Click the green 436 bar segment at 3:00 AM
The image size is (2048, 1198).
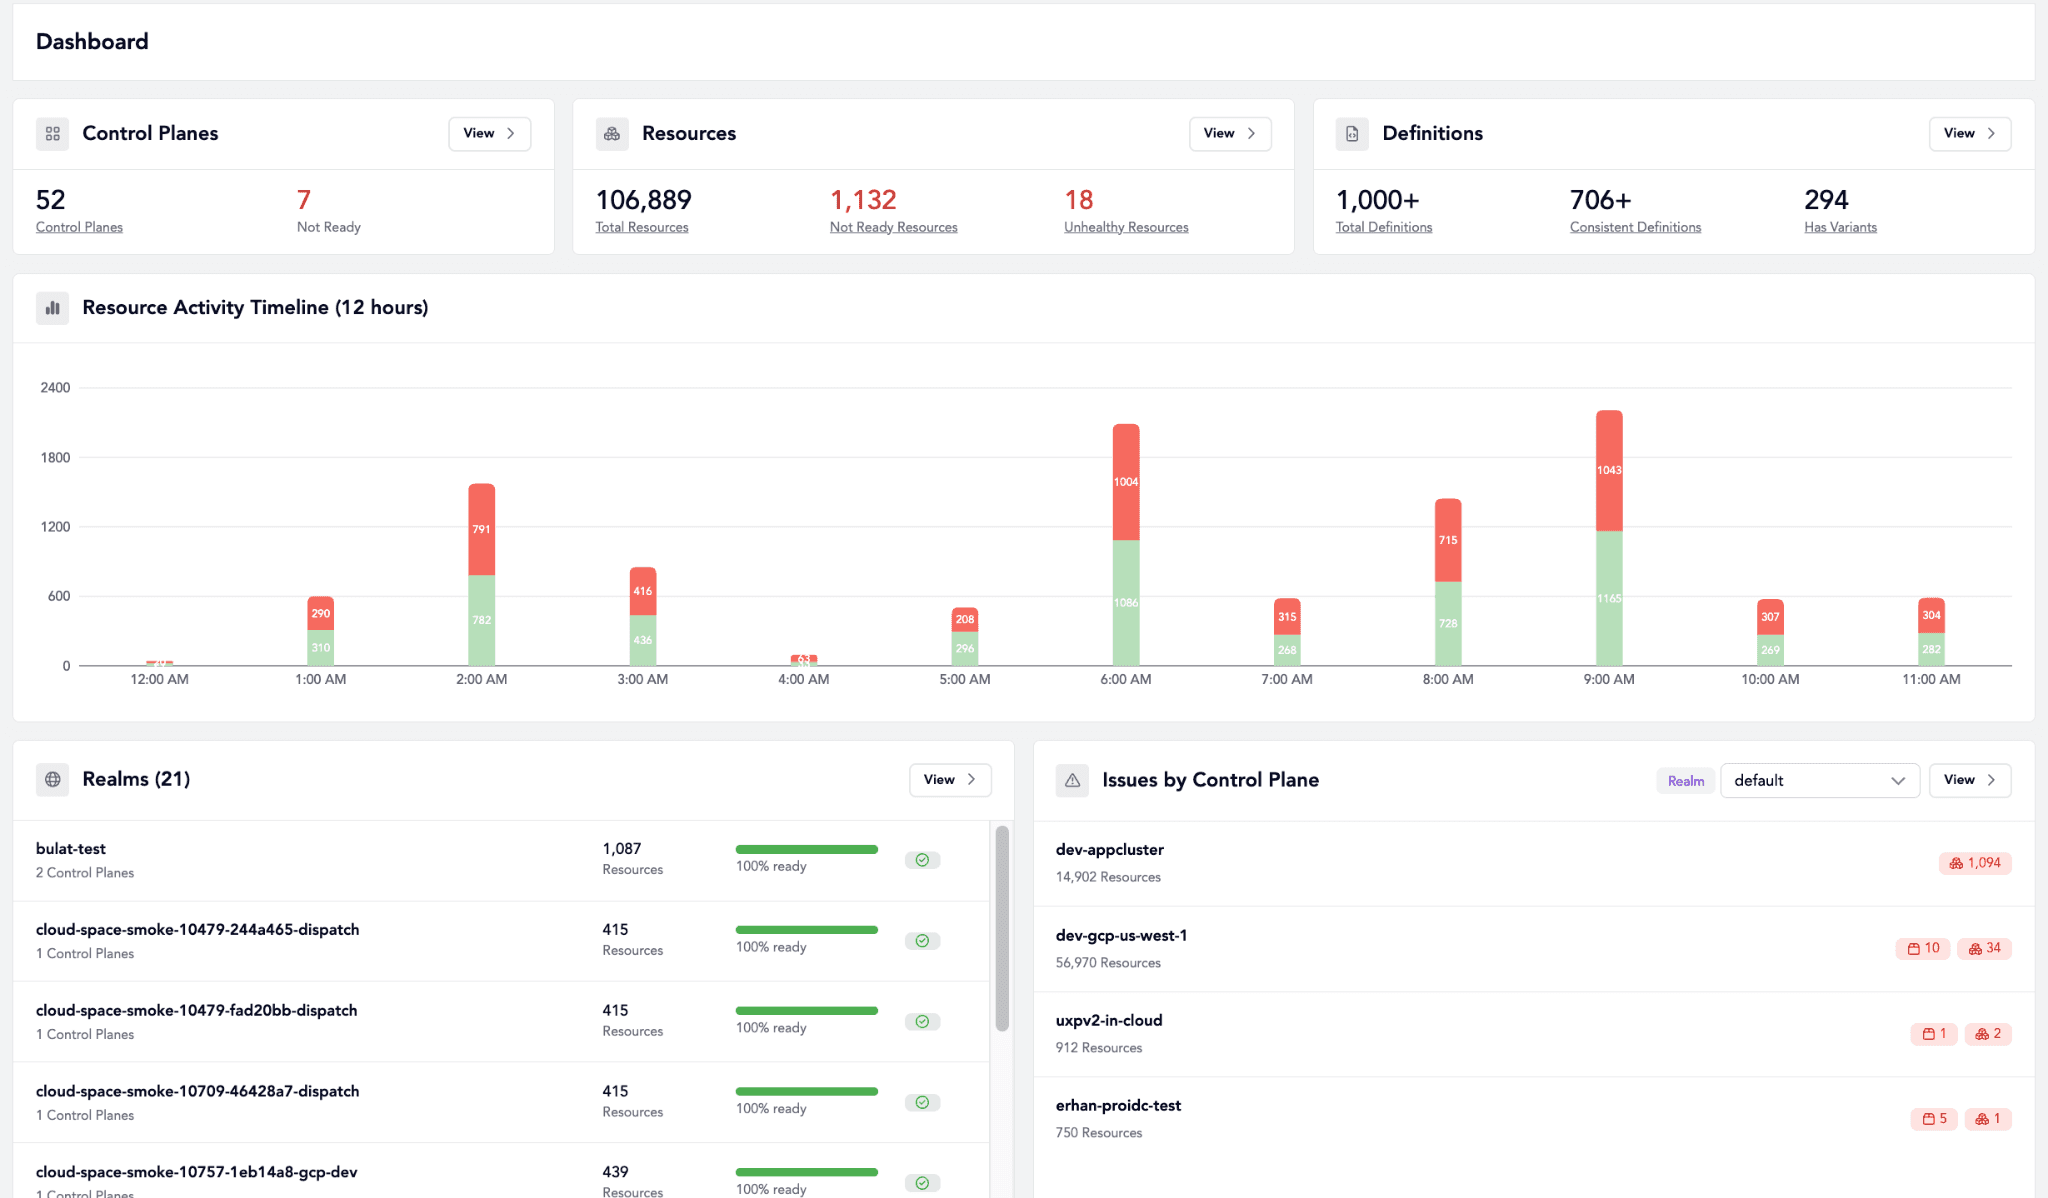(643, 640)
